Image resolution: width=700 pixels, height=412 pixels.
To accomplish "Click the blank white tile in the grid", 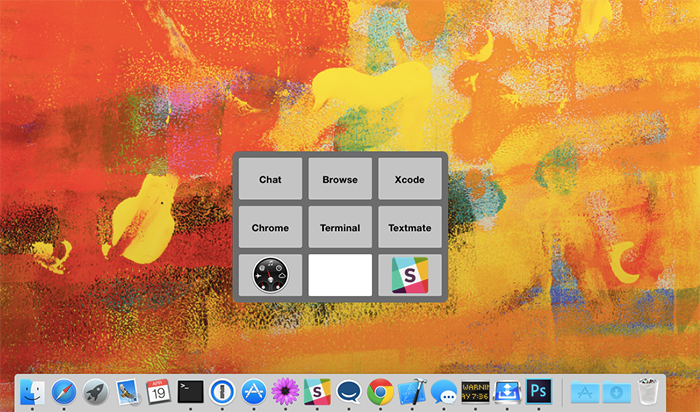I will tap(340, 275).
